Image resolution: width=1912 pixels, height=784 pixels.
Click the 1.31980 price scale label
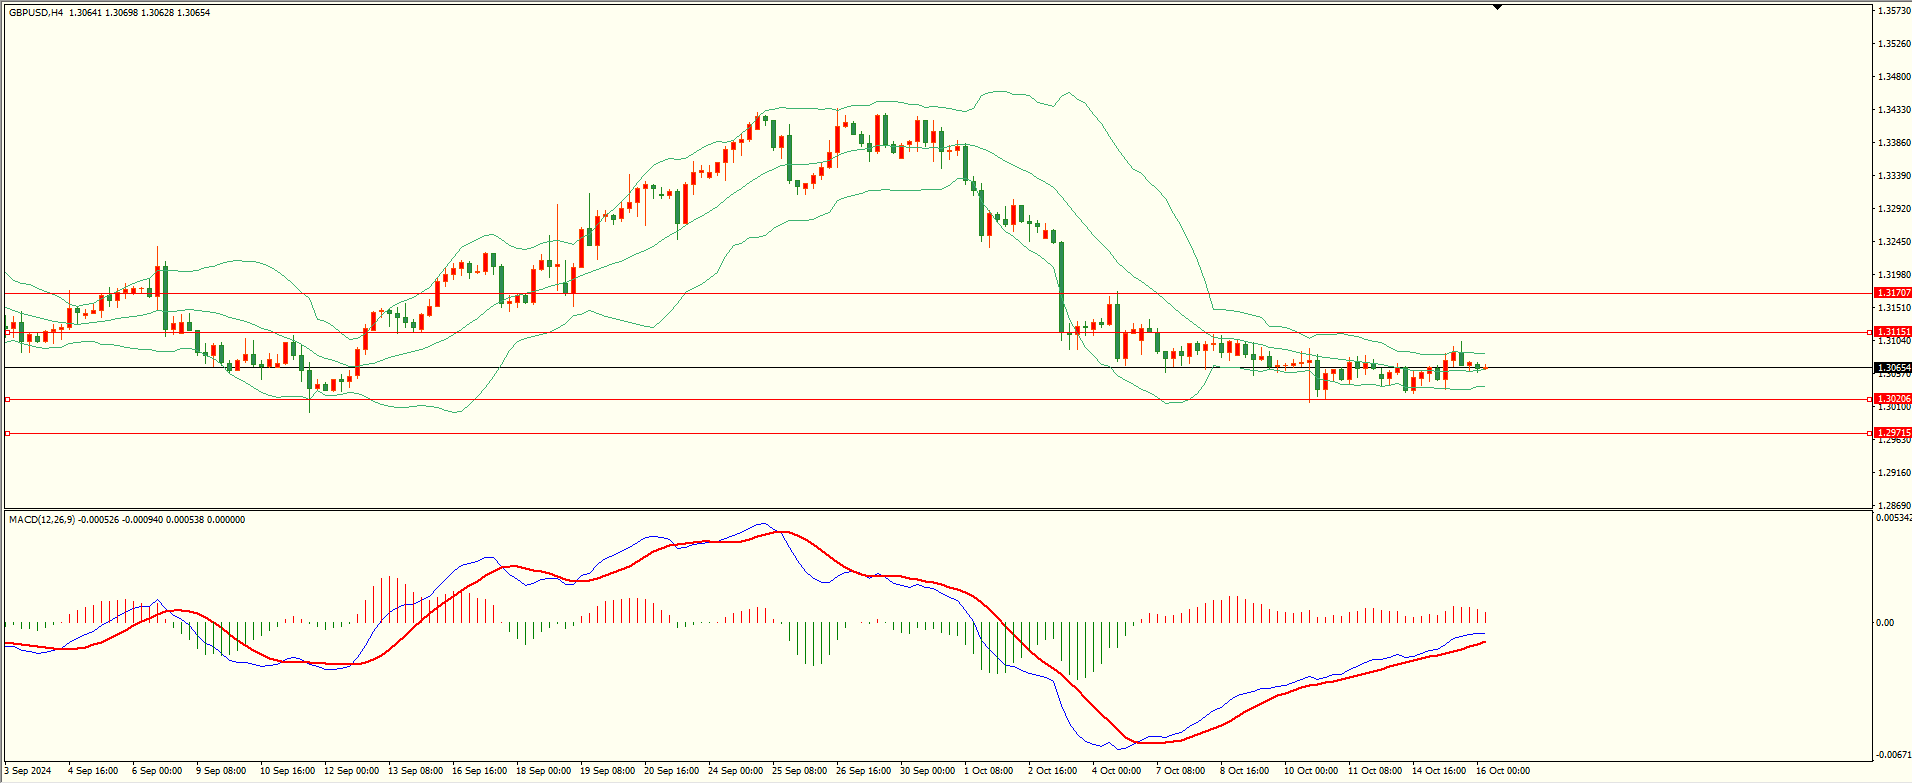(1894, 275)
